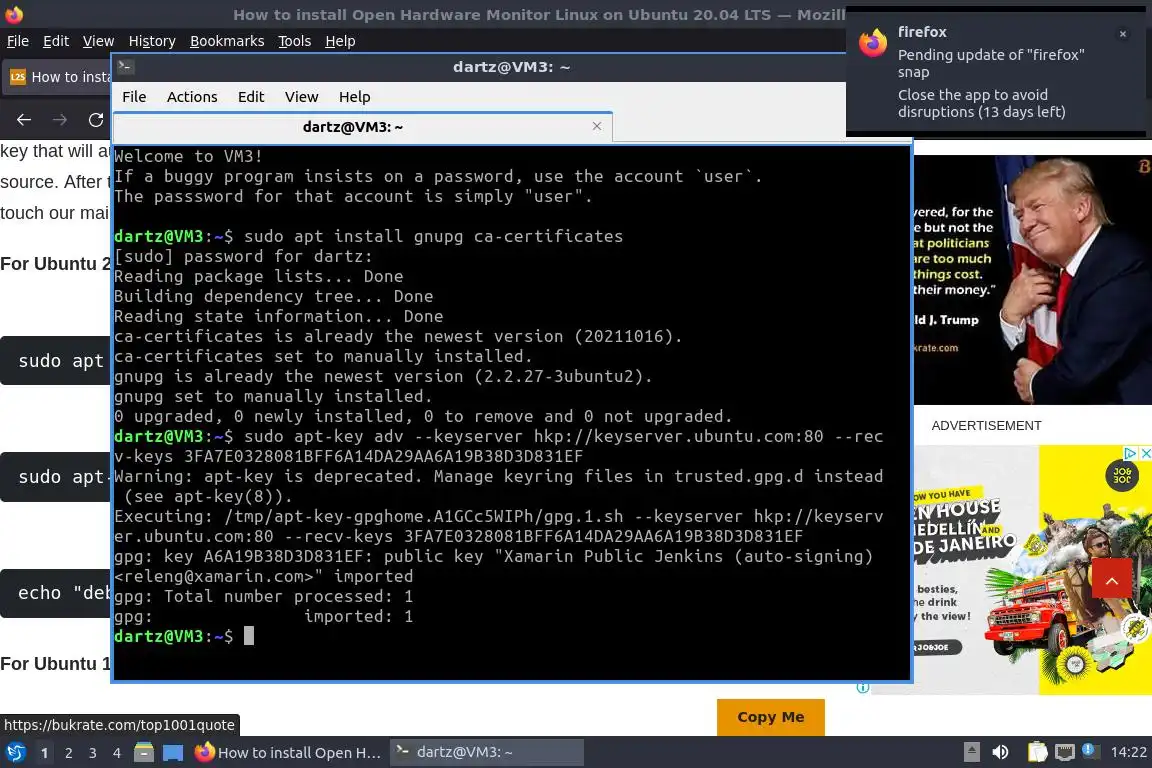Open the terminal Help menu
1152x768 pixels.
point(354,97)
